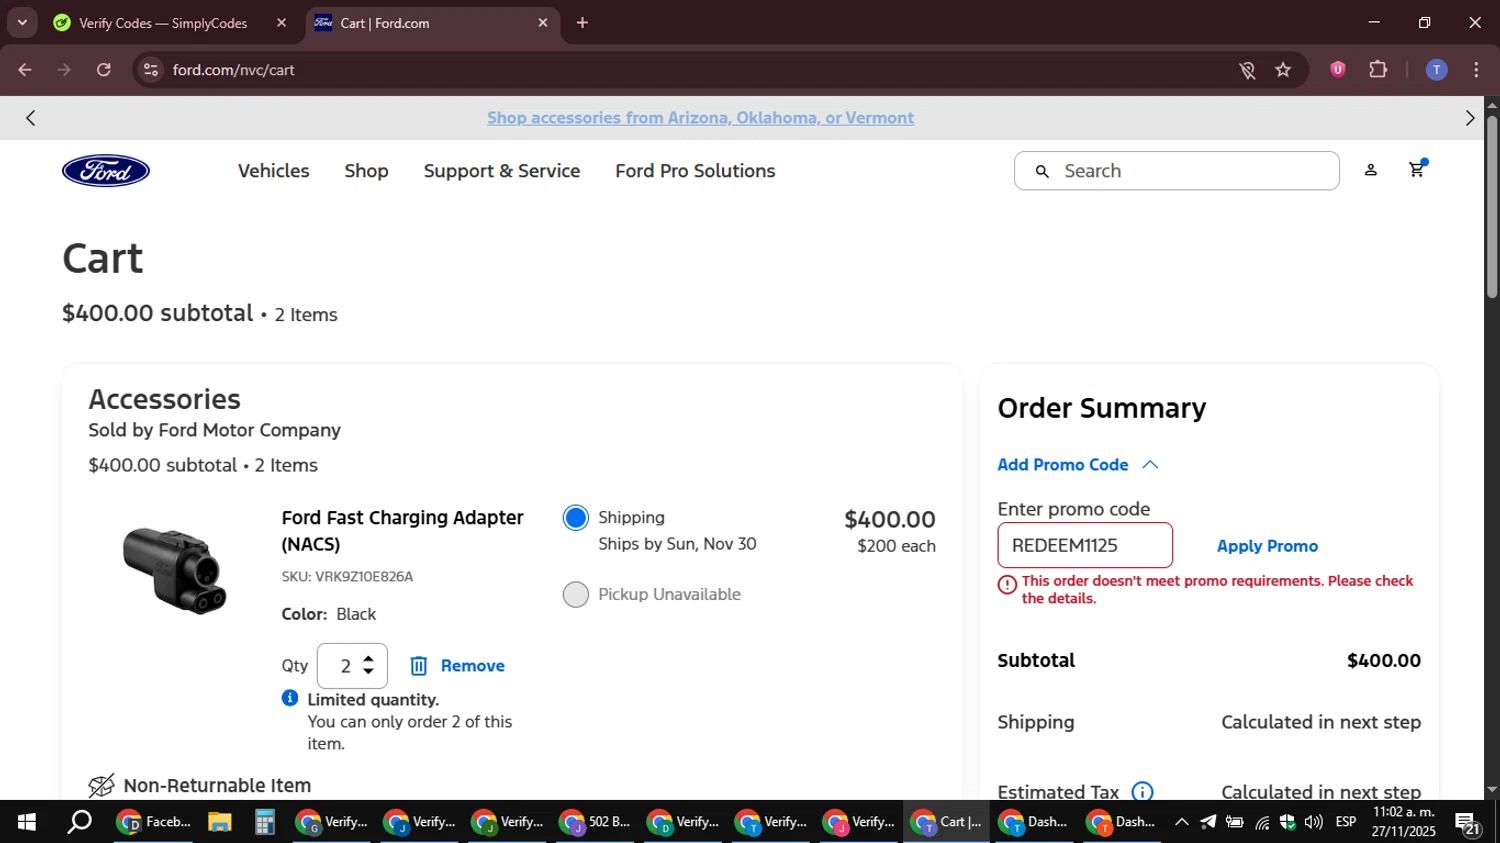
Task: Click the SKU: VRK9Z10E826A text
Action: click(347, 577)
